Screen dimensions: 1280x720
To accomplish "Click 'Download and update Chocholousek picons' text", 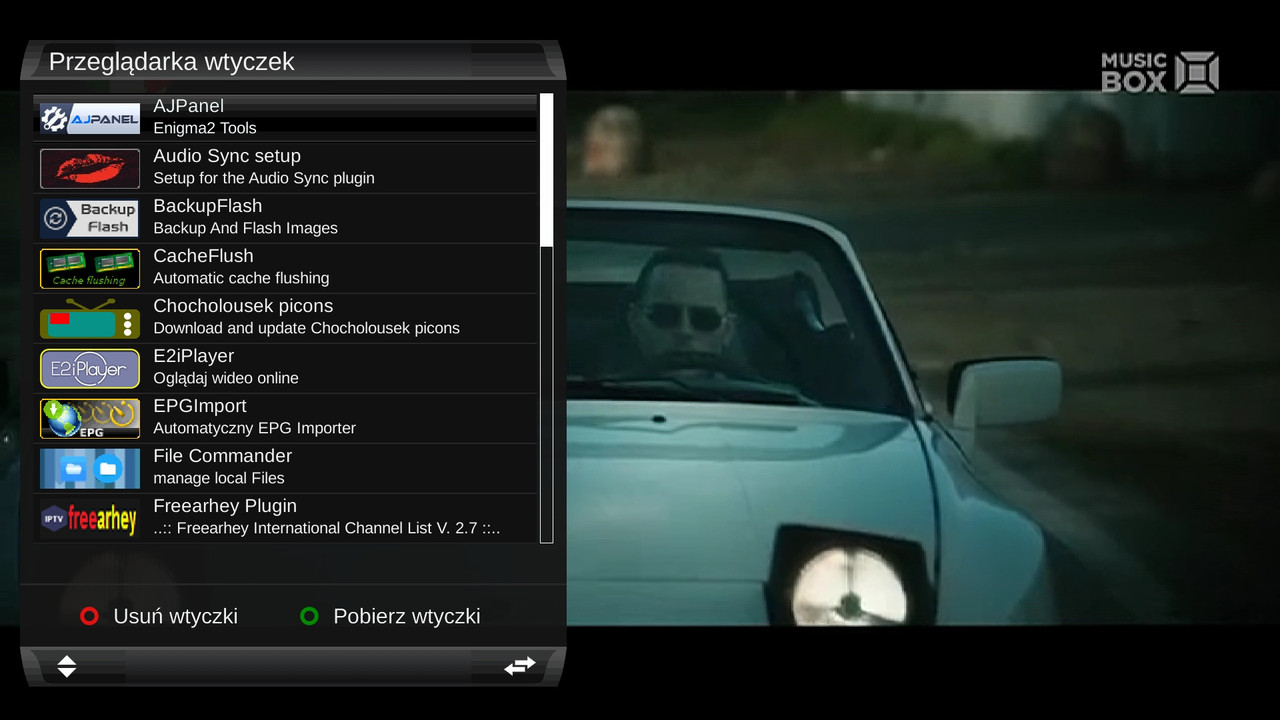I will tap(307, 328).
